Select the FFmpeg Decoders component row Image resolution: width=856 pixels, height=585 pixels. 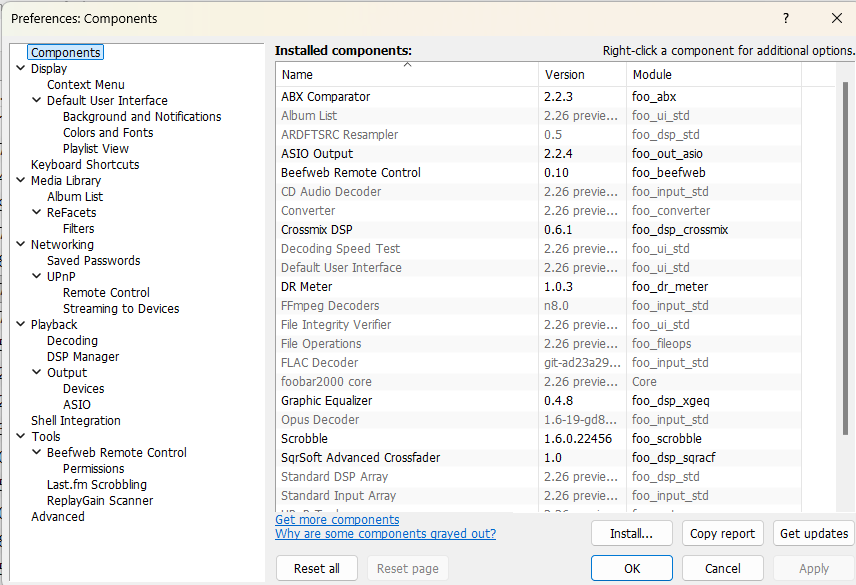538,306
